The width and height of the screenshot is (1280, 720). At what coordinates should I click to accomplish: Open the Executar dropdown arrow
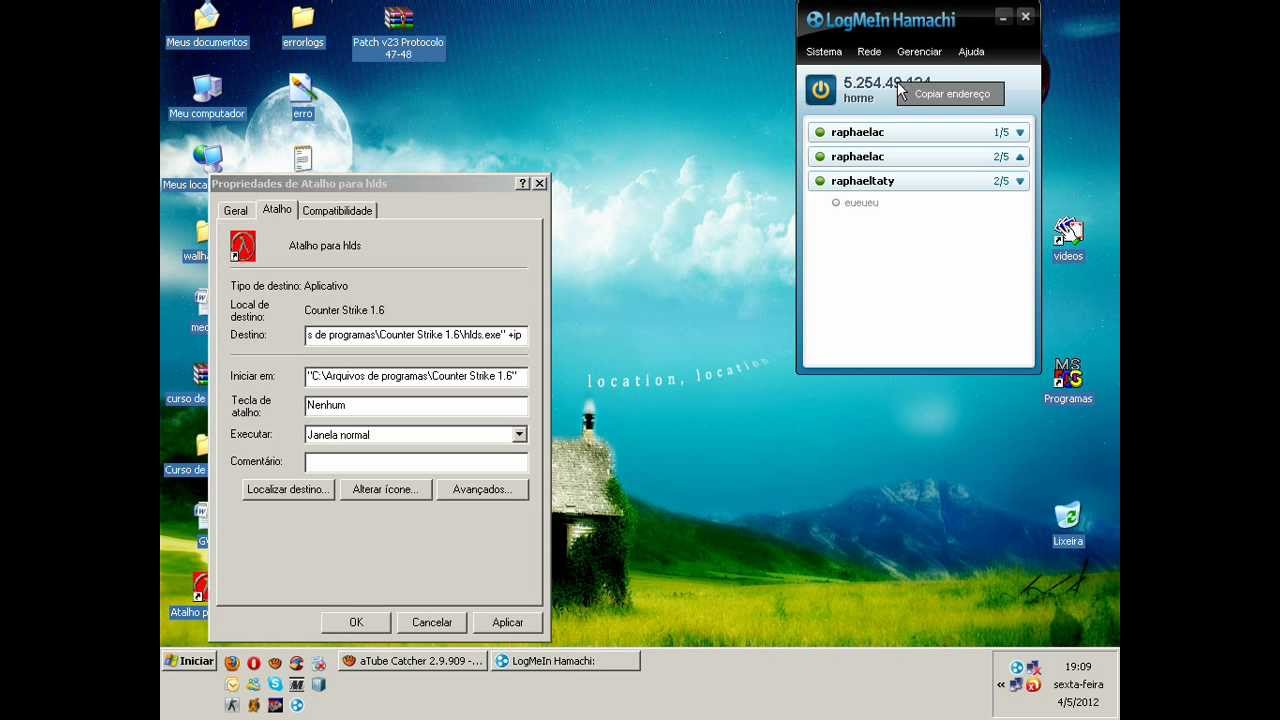(x=519, y=435)
